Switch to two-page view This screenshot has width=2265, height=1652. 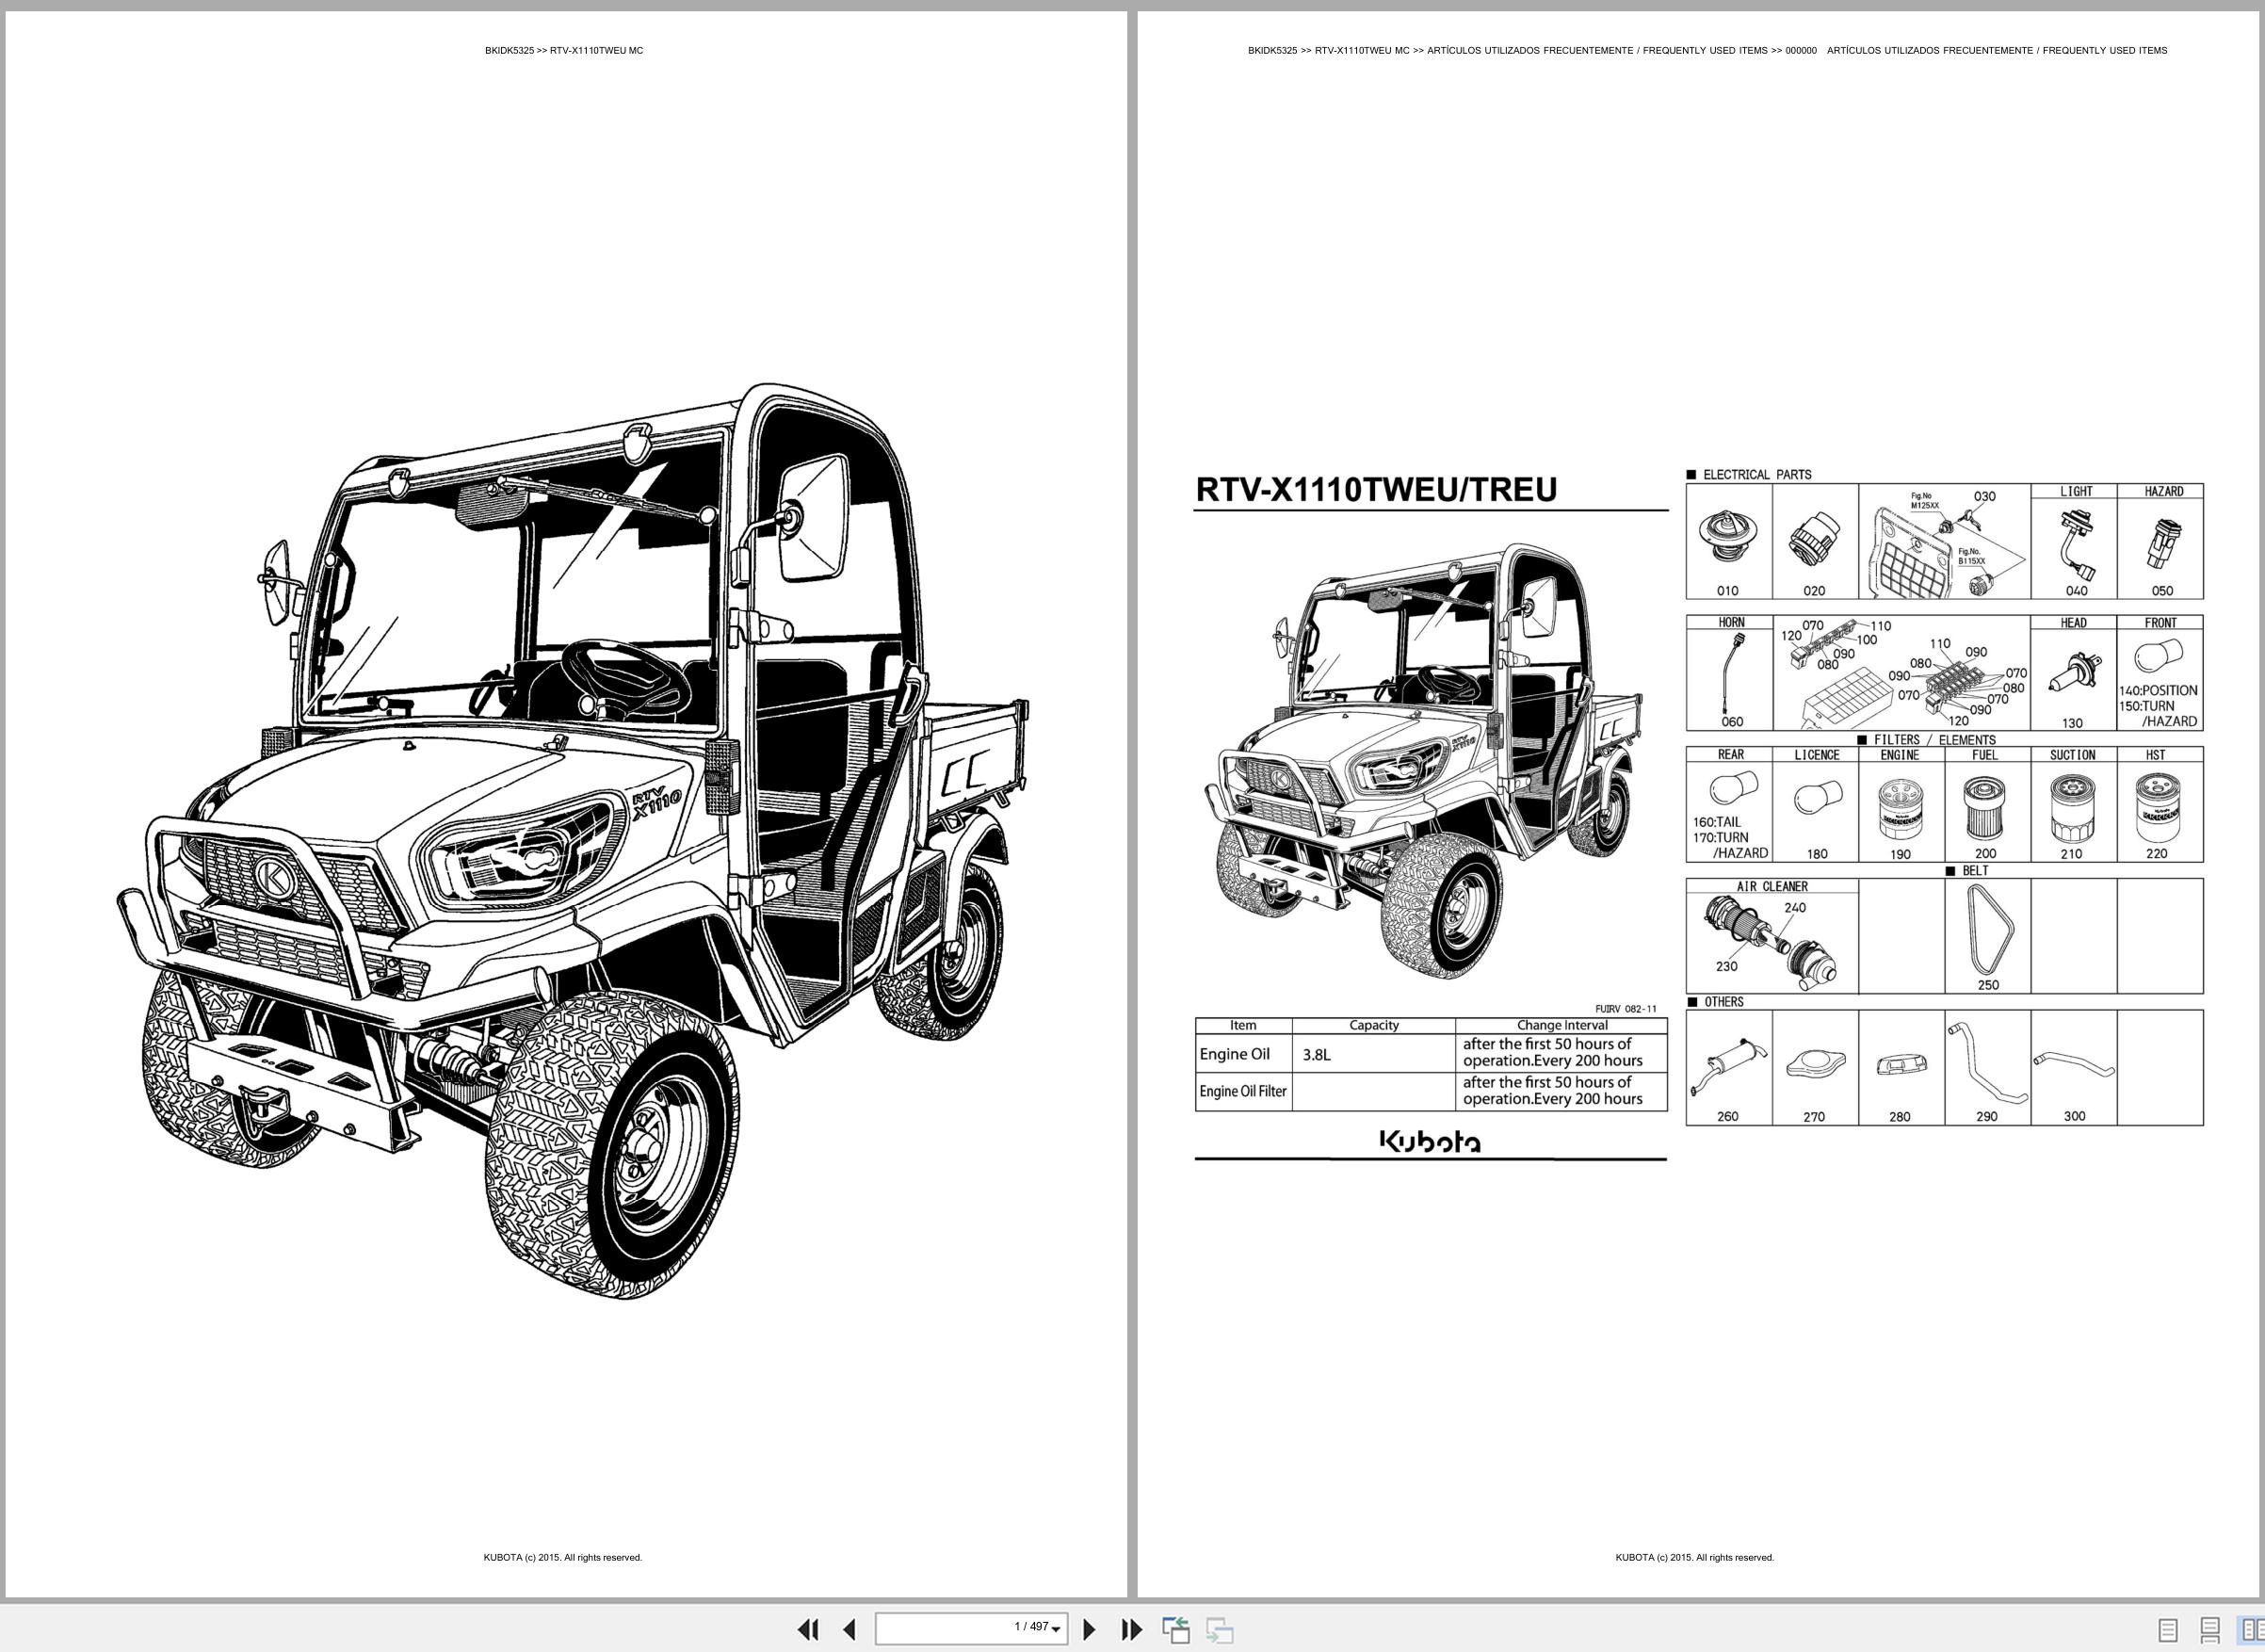click(2252, 1630)
